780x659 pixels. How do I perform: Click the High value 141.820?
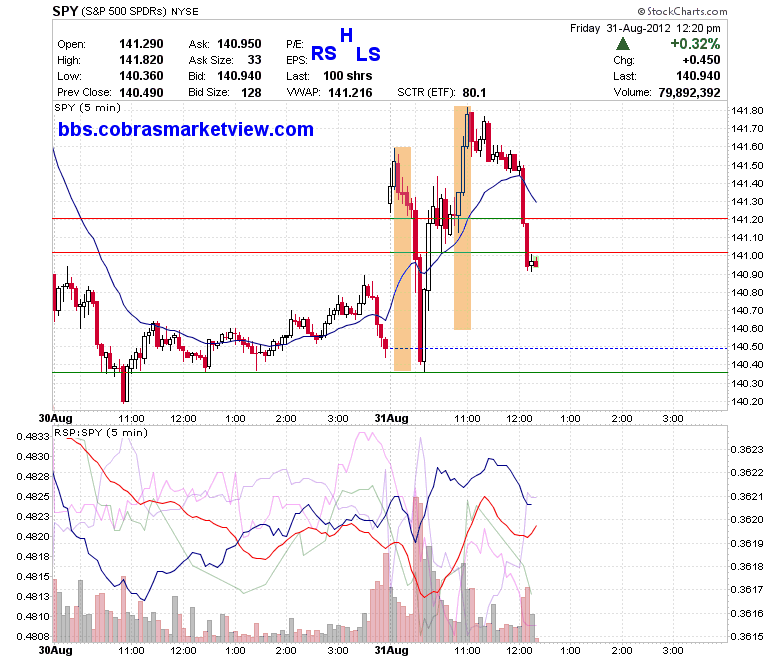pyautogui.click(x=141, y=60)
